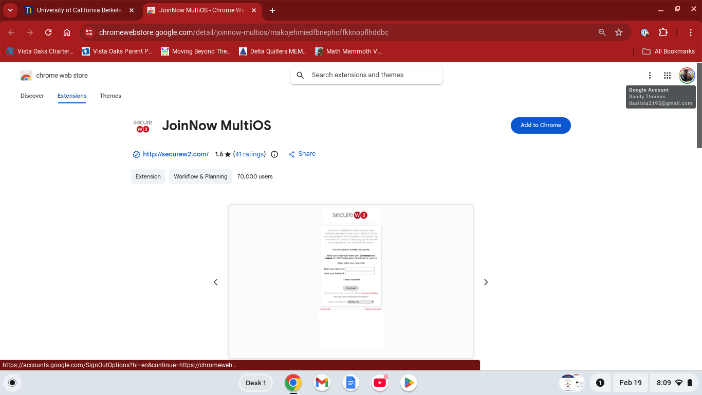Open Chrome three-dot menu
The height and width of the screenshot is (395, 702).
(690, 32)
